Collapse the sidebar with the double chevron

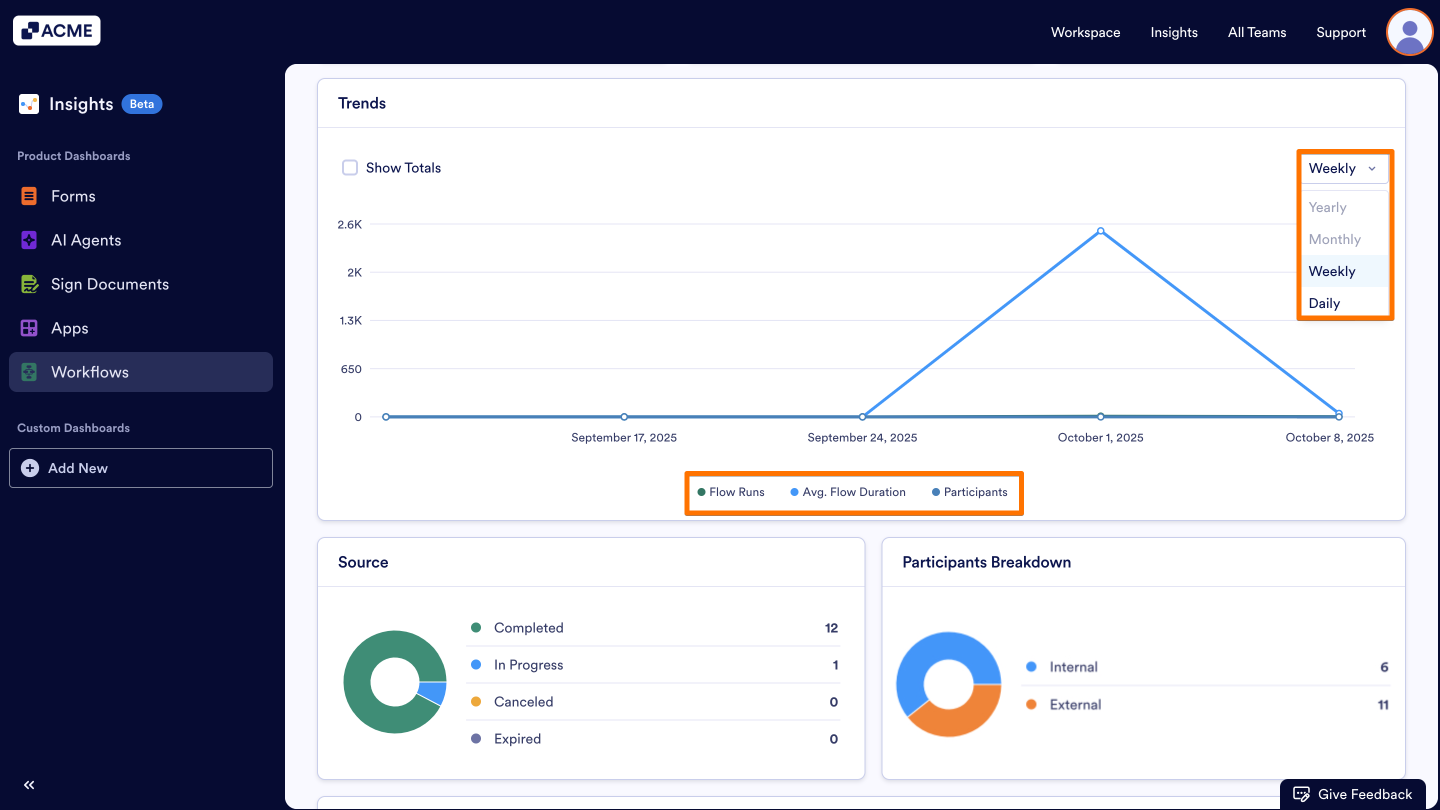point(28,785)
